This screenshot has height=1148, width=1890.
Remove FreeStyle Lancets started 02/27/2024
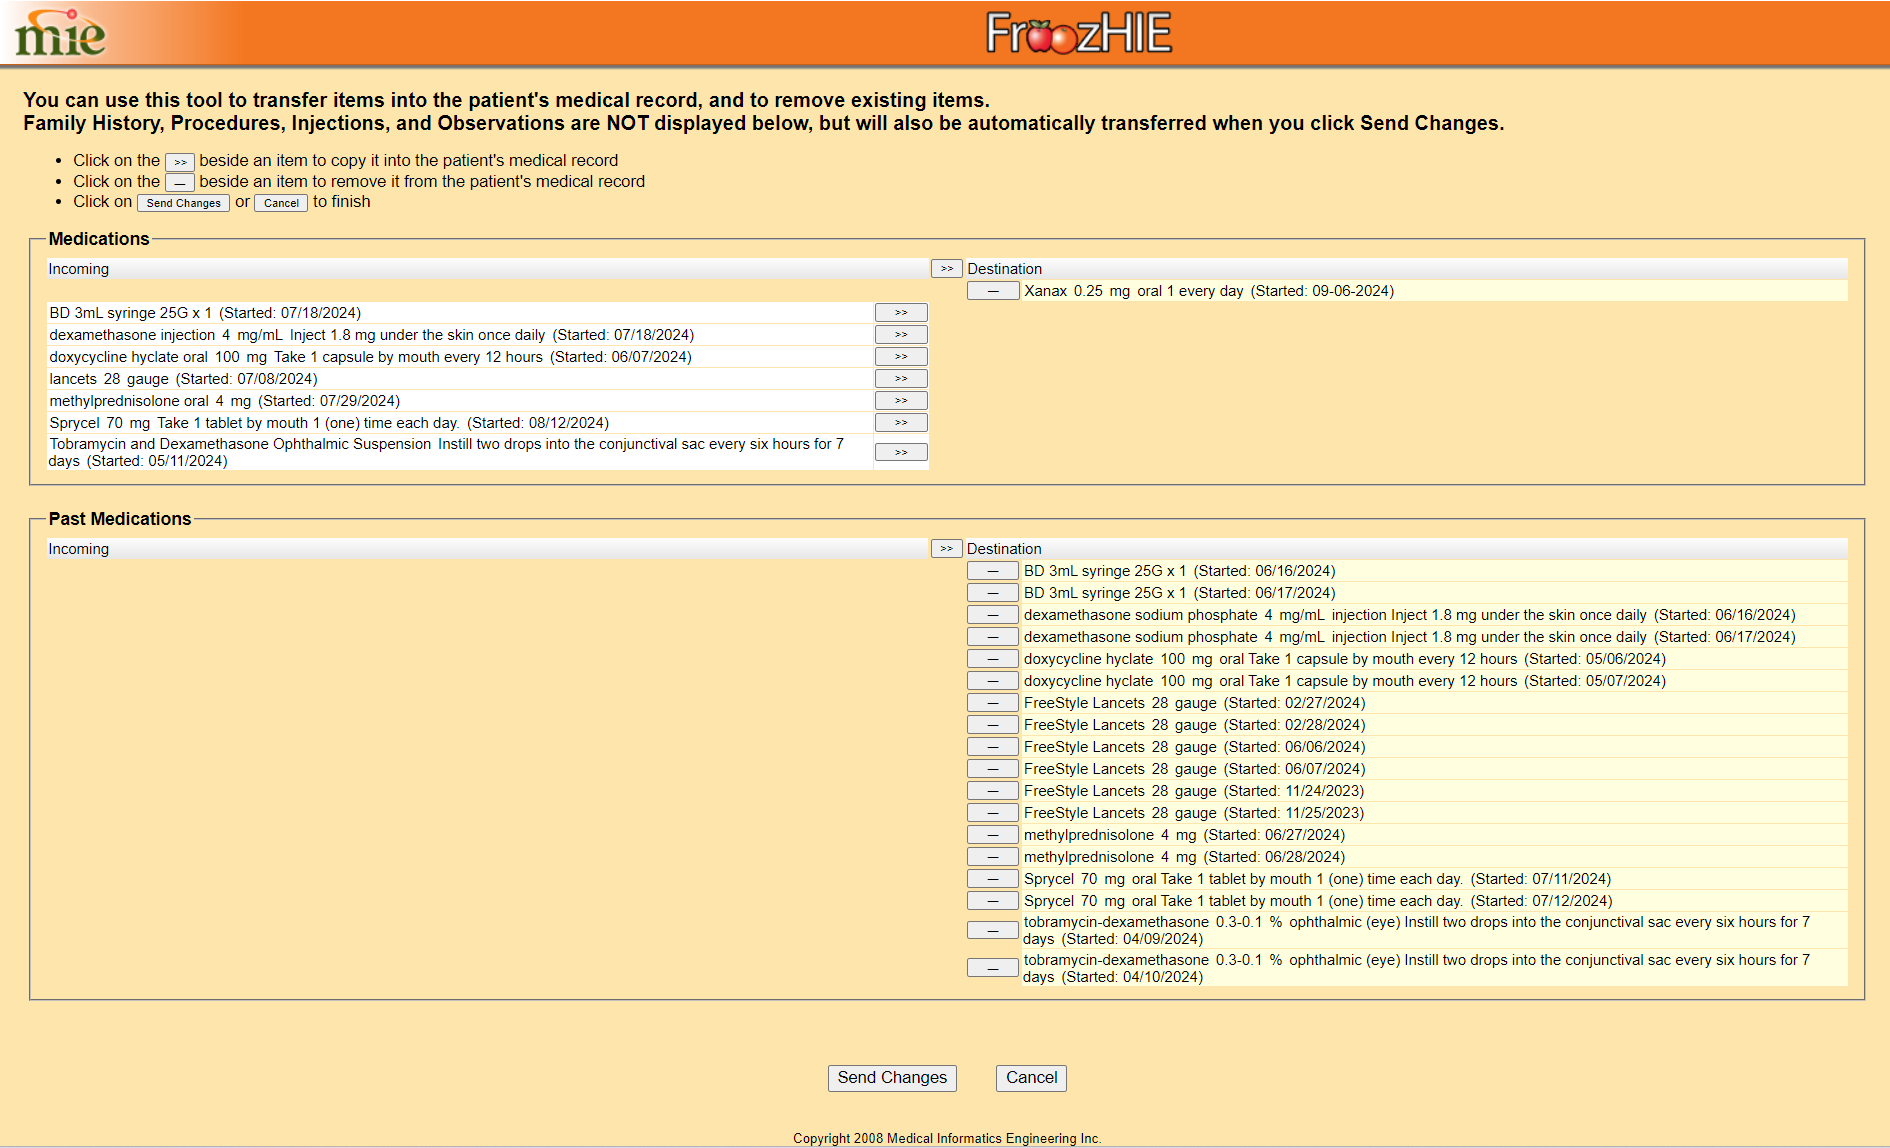(992, 703)
